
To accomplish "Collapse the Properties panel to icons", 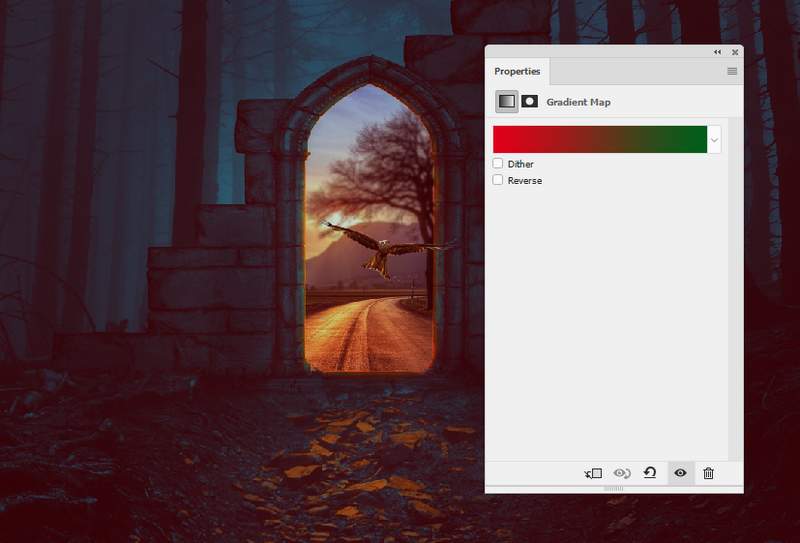I will [717, 52].
